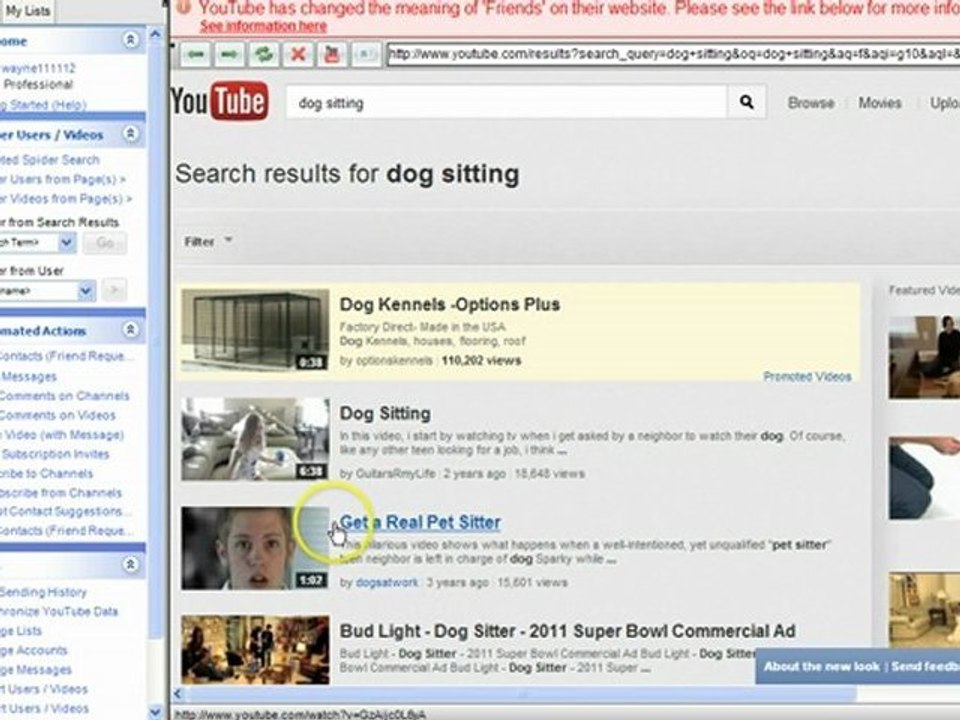Click the See information here link
This screenshot has height=720, width=960.
(x=263, y=26)
